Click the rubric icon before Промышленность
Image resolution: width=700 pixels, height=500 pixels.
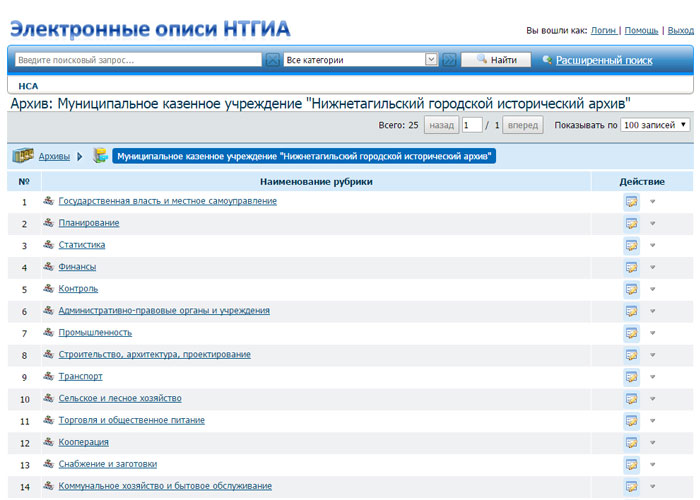pyautogui.click(x=48, y=332)
